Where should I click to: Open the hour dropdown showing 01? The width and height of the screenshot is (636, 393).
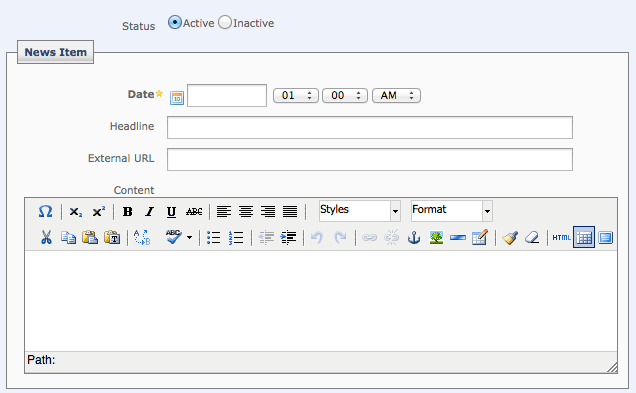tap(296, 95)
